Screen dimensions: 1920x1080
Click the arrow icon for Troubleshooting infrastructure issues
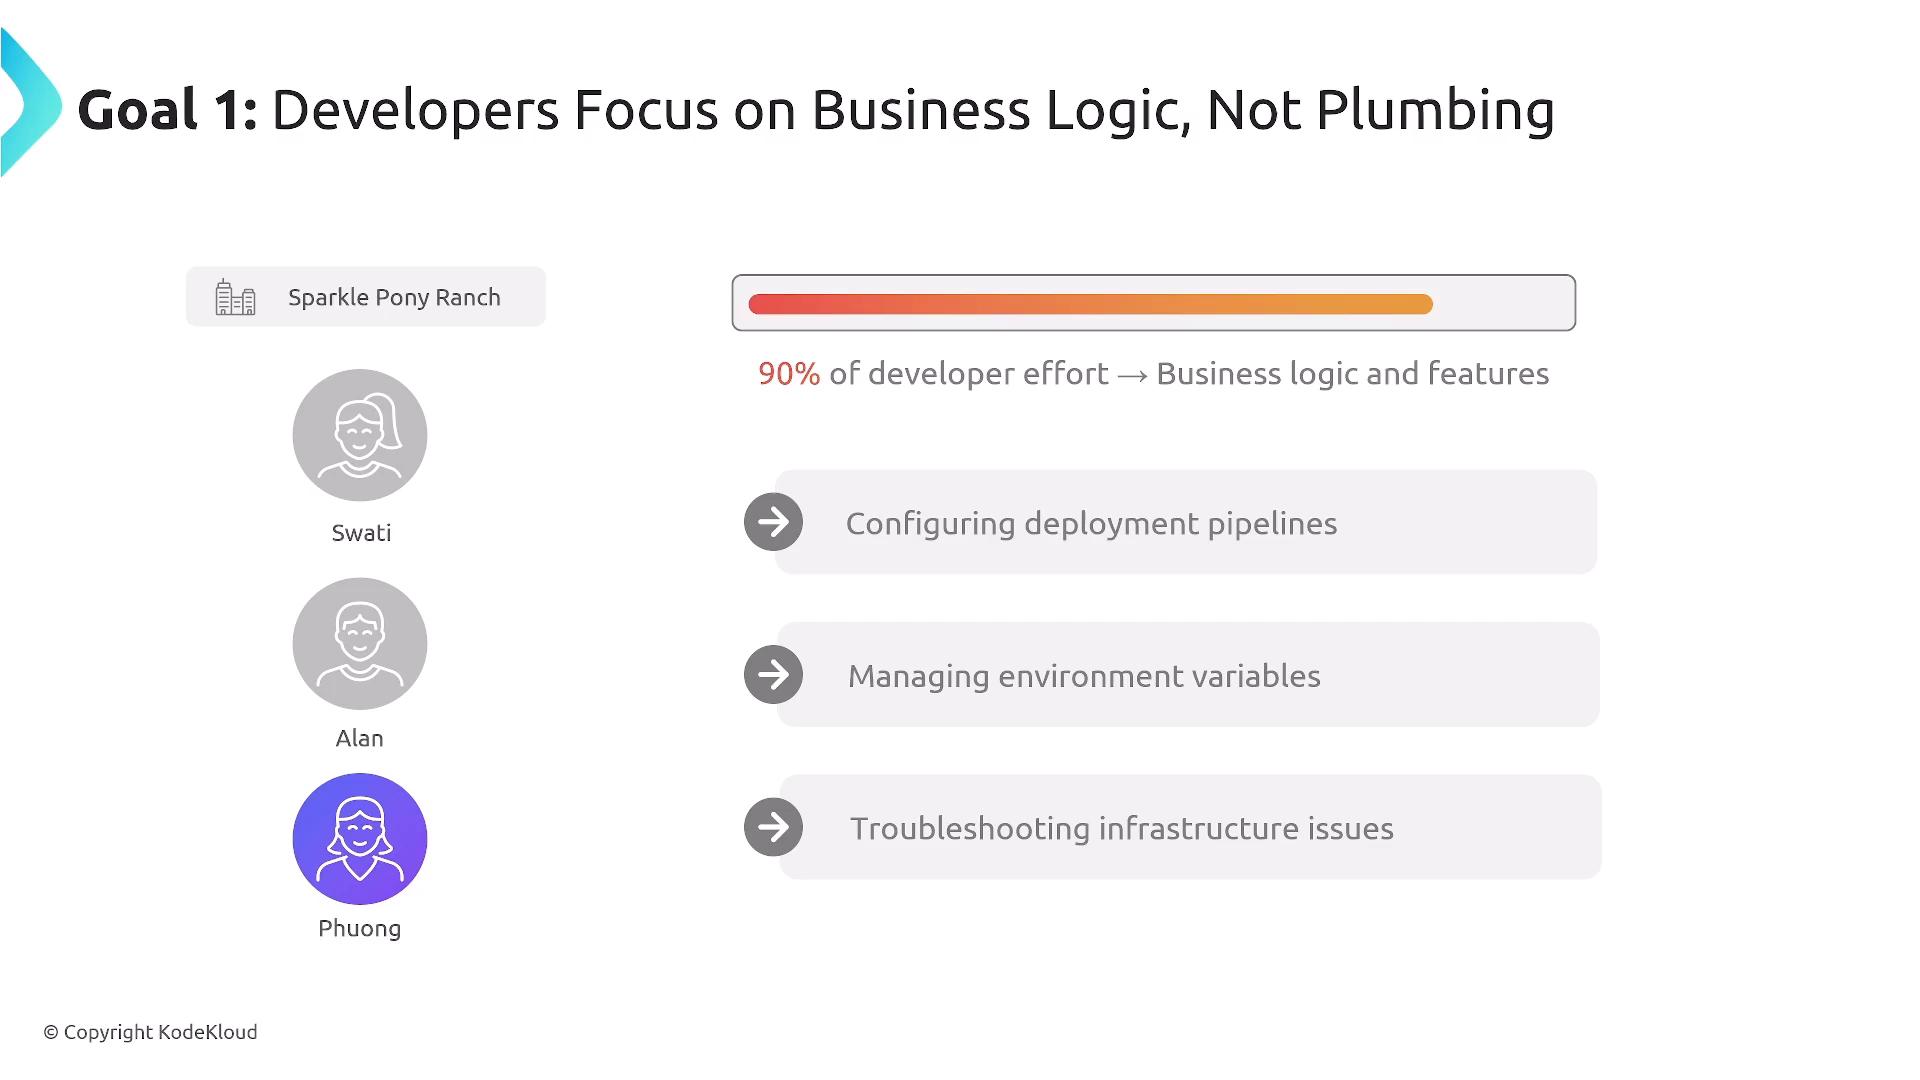pyautogui.click(x=773, y=827)
